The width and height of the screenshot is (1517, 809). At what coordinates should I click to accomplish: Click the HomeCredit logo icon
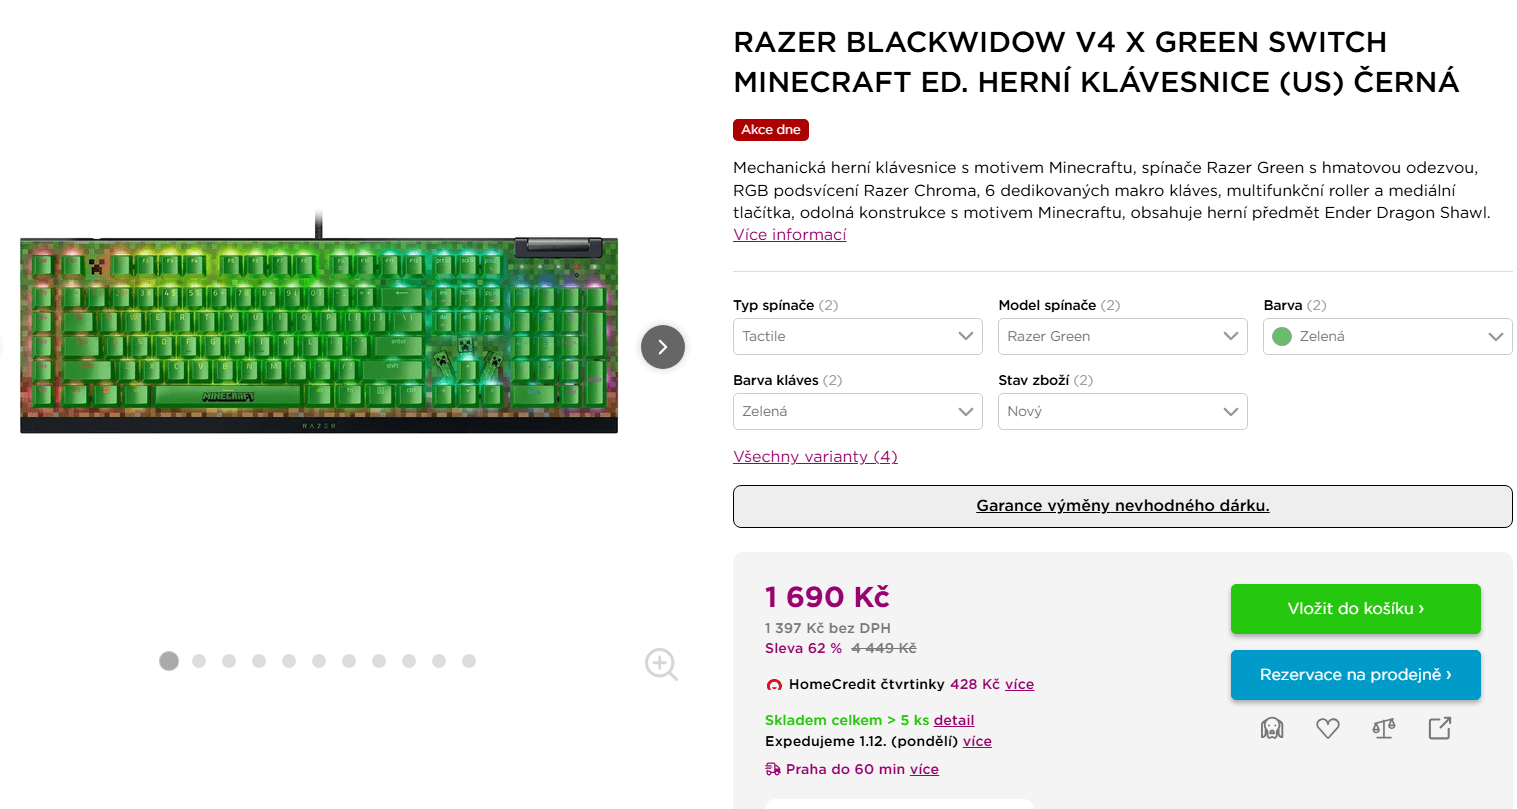point(774,684)
